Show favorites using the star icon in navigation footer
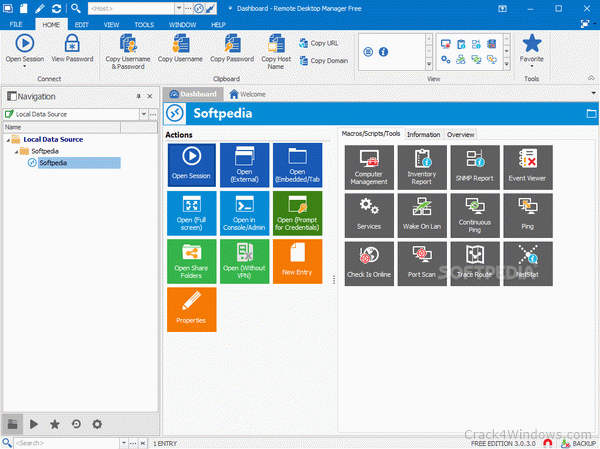Screen dimensions: 600x449 coord(55,424)
